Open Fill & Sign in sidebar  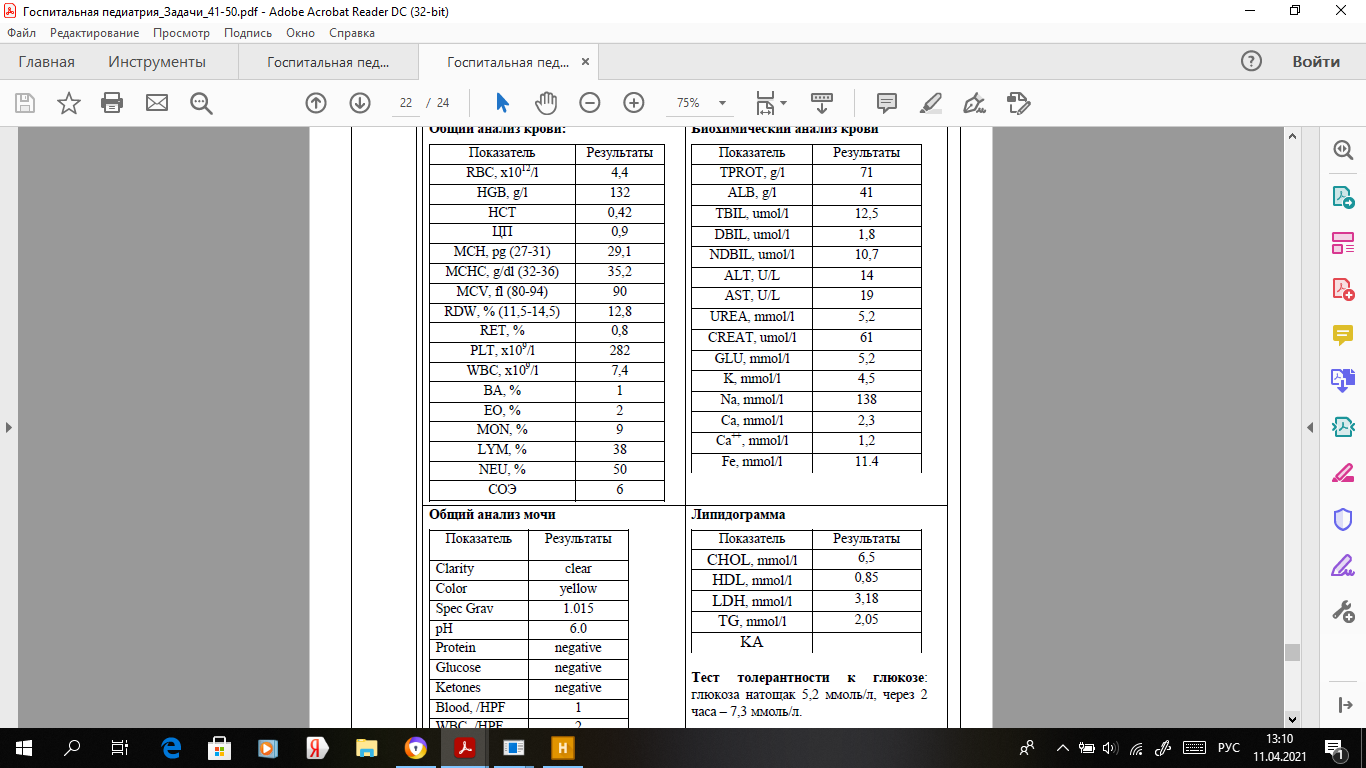point(1342,565)
